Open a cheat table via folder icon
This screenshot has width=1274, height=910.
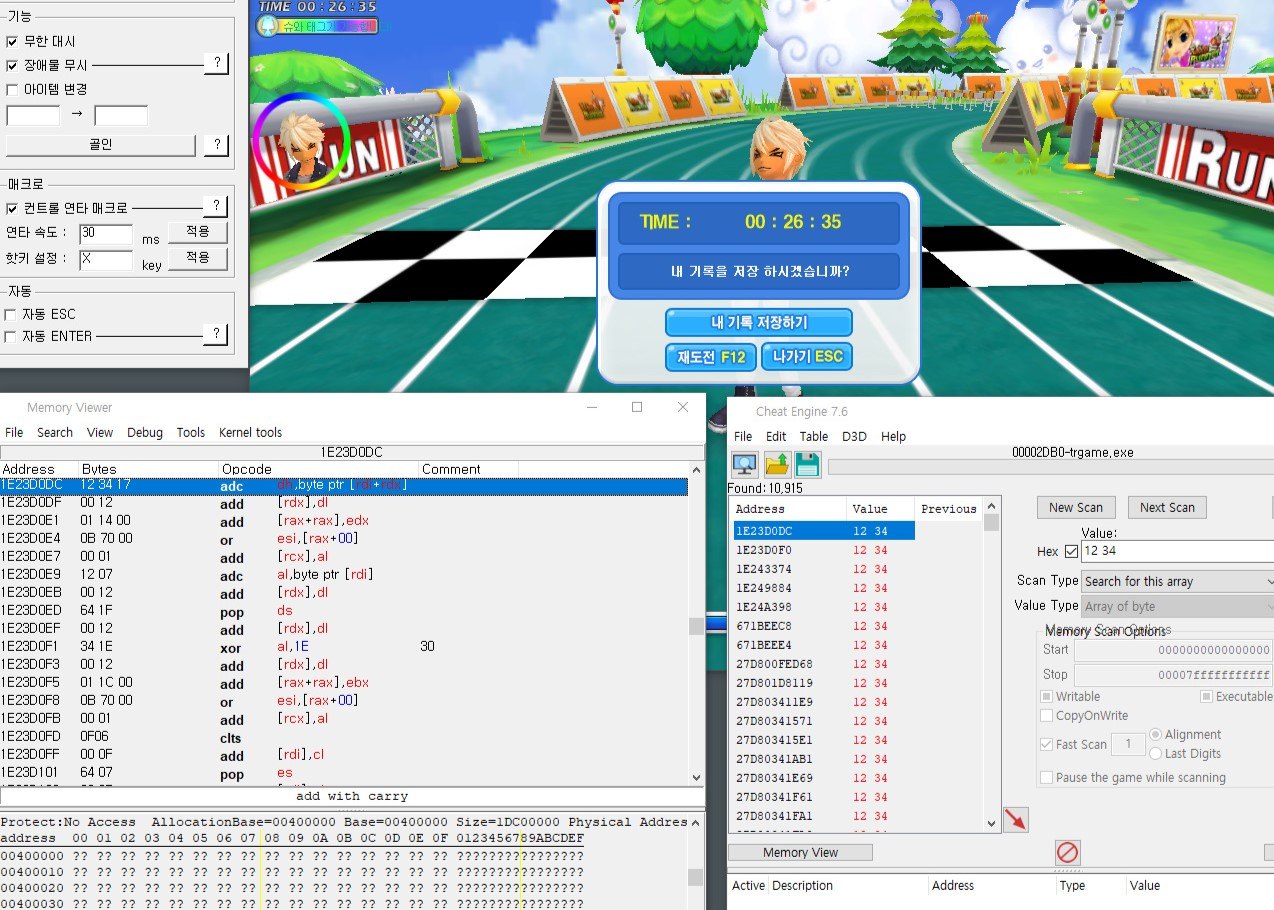click(777, 465)
